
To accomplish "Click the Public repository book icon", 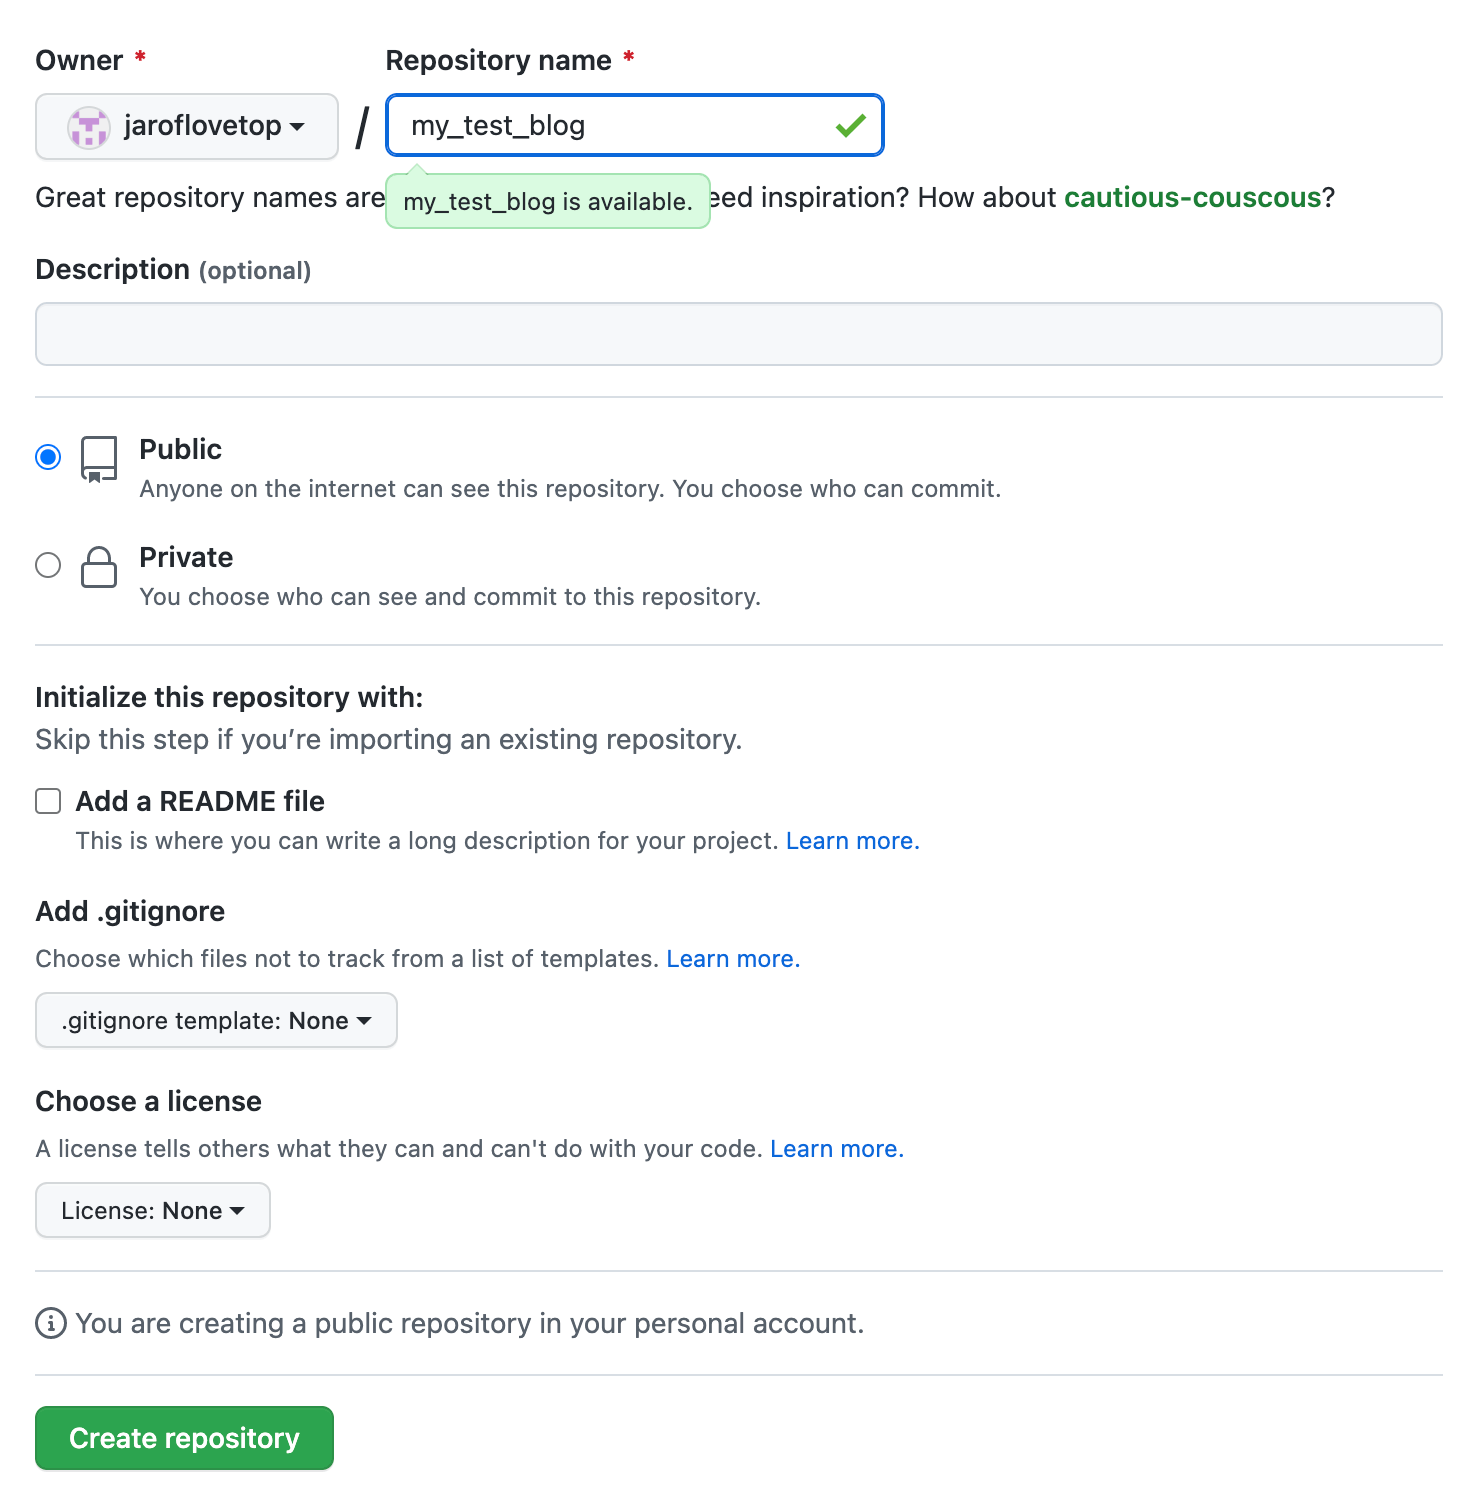I will 99,460.
